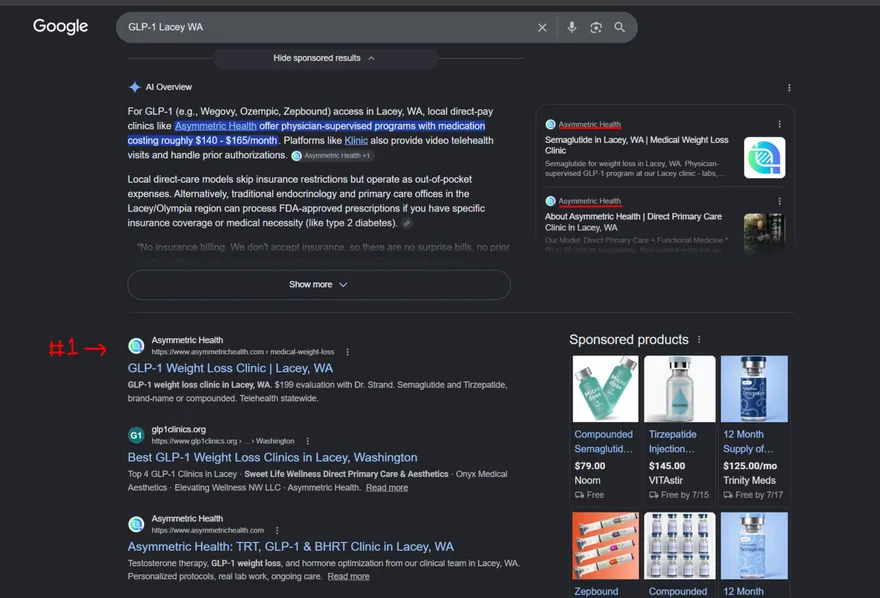Open three-dot menu beside Sponsored products
The width and height of the screenshot is (880, 598).
699,339
